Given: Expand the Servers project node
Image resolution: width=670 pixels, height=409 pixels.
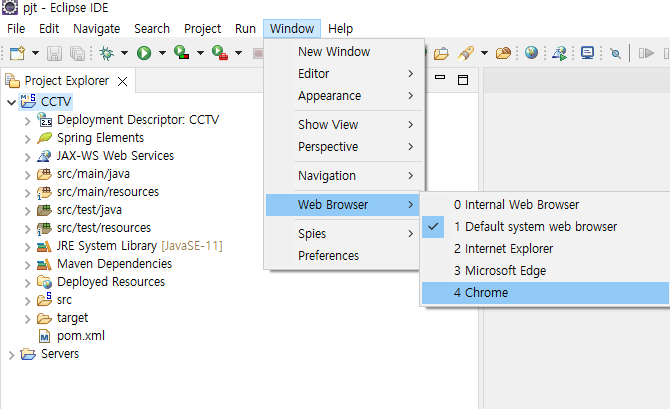Looking at the screenshot, I should tap(12, 355).
